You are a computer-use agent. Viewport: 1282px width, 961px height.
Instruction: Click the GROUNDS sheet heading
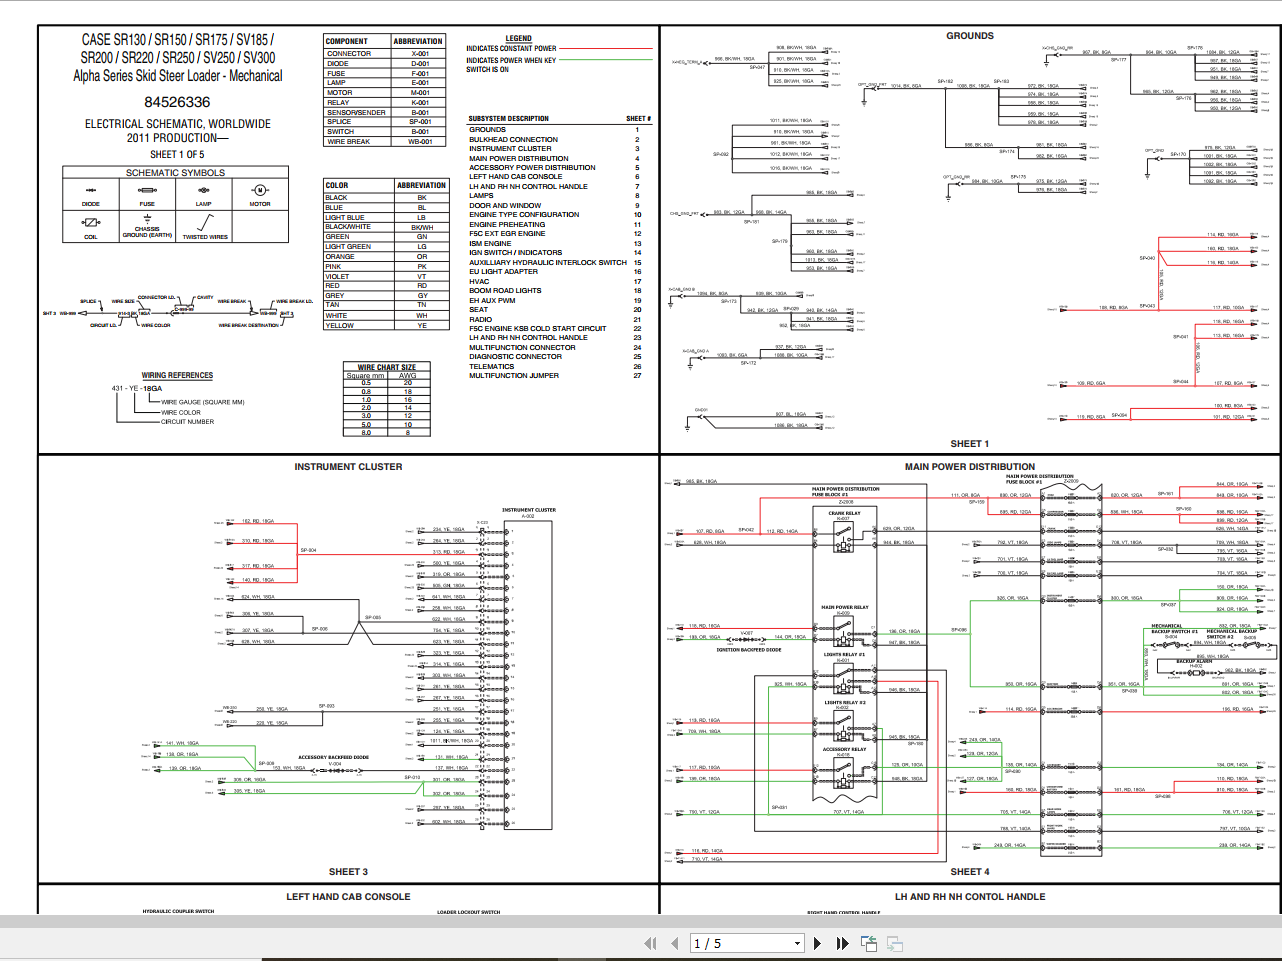point(969,36)
